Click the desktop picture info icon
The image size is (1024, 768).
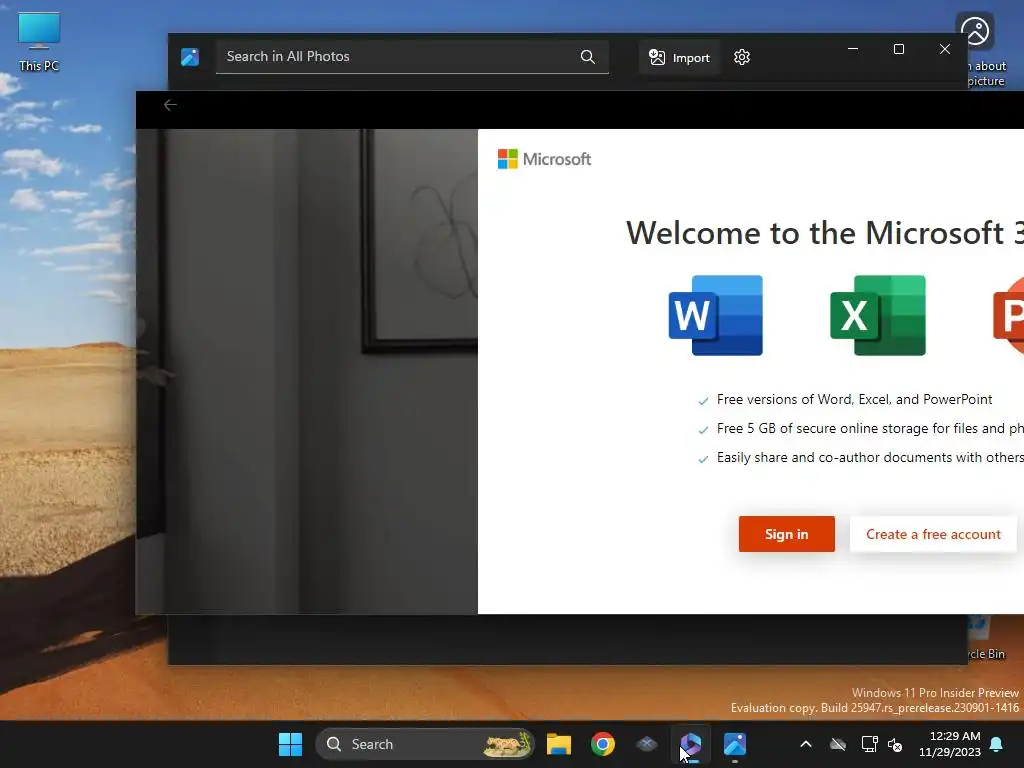point(975,31)
